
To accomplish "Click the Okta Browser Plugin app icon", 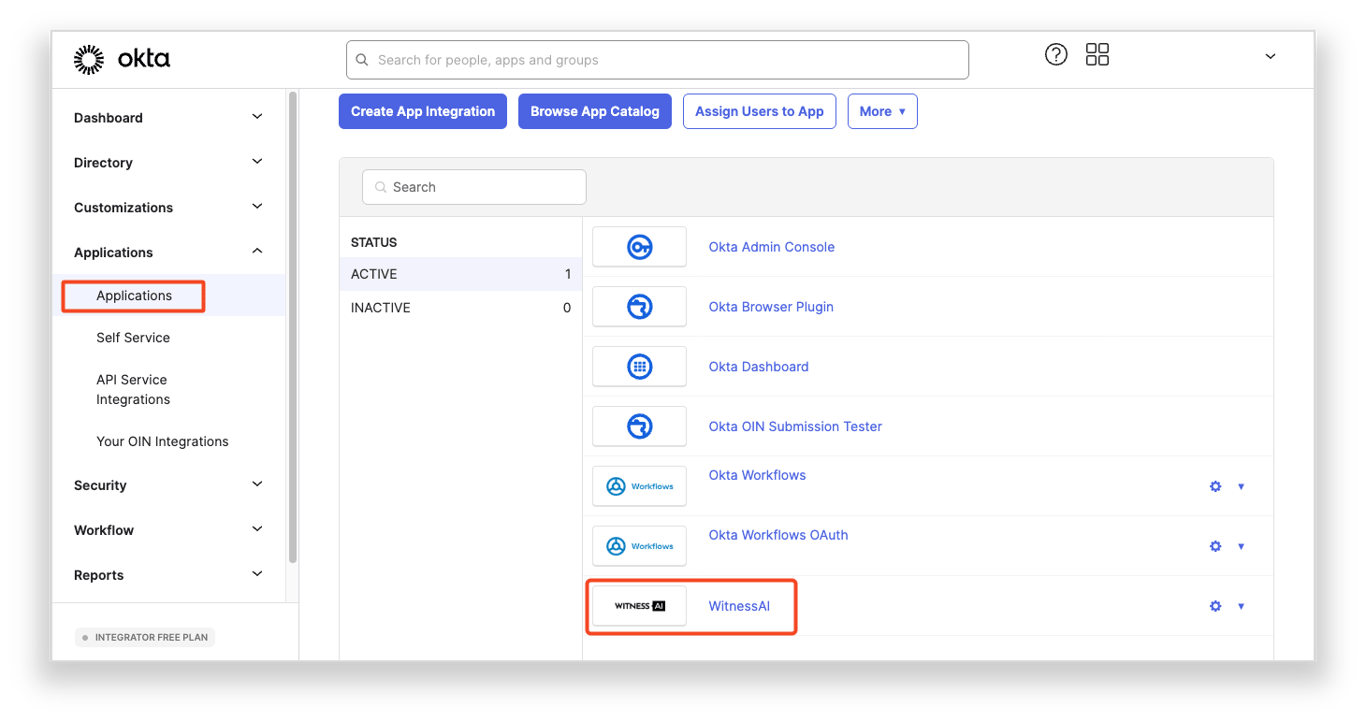I will coord(639,307).
